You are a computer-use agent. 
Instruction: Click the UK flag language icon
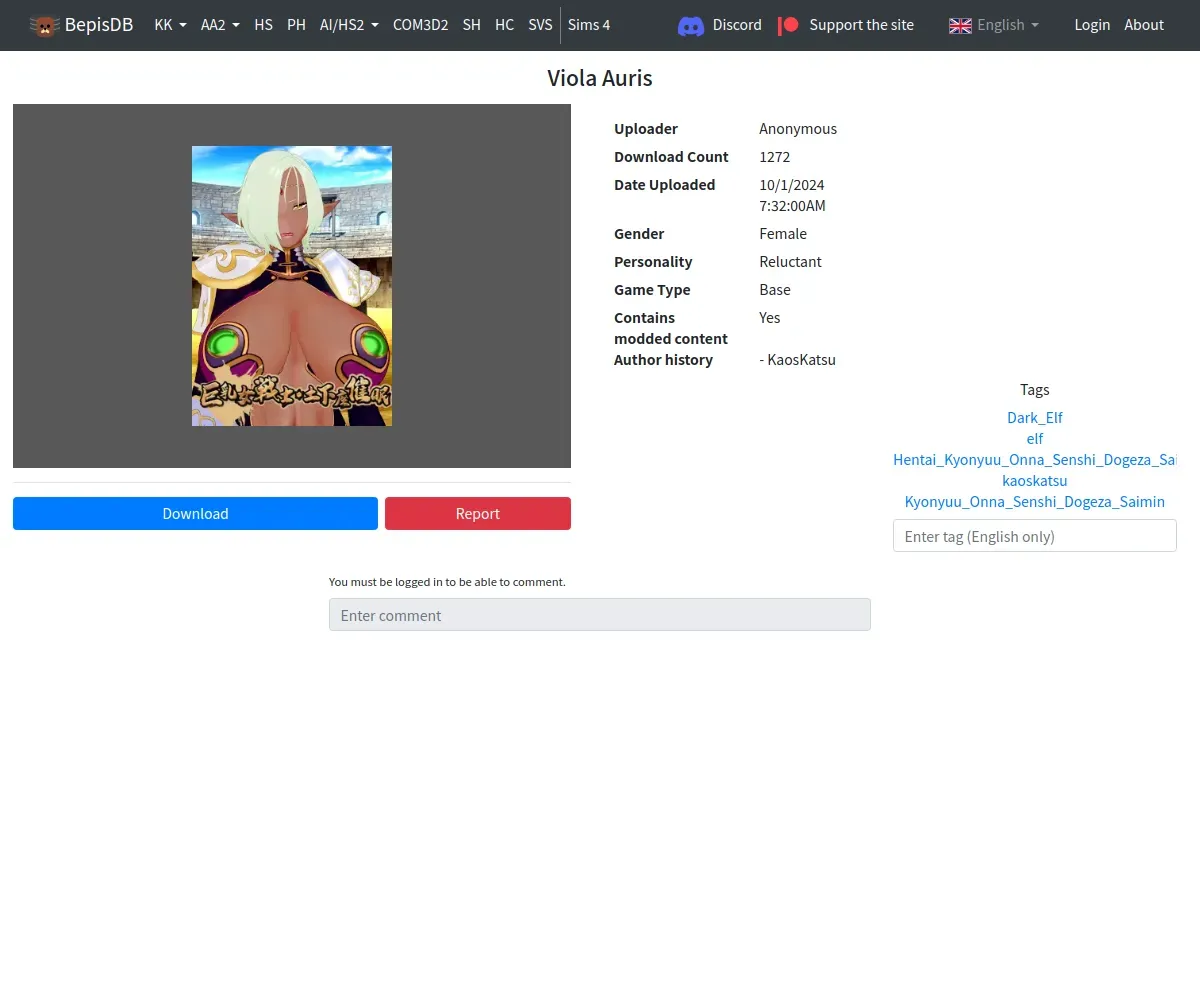(960, 25)
